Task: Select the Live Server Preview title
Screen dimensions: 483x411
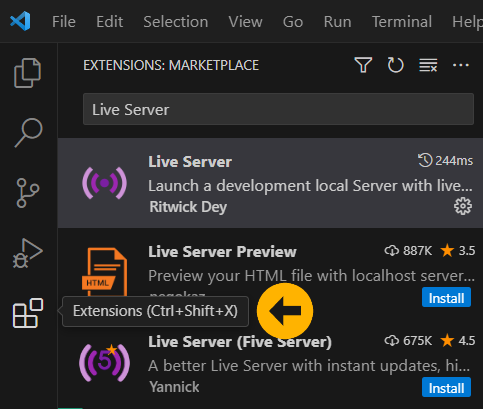Action: point(222,252)
